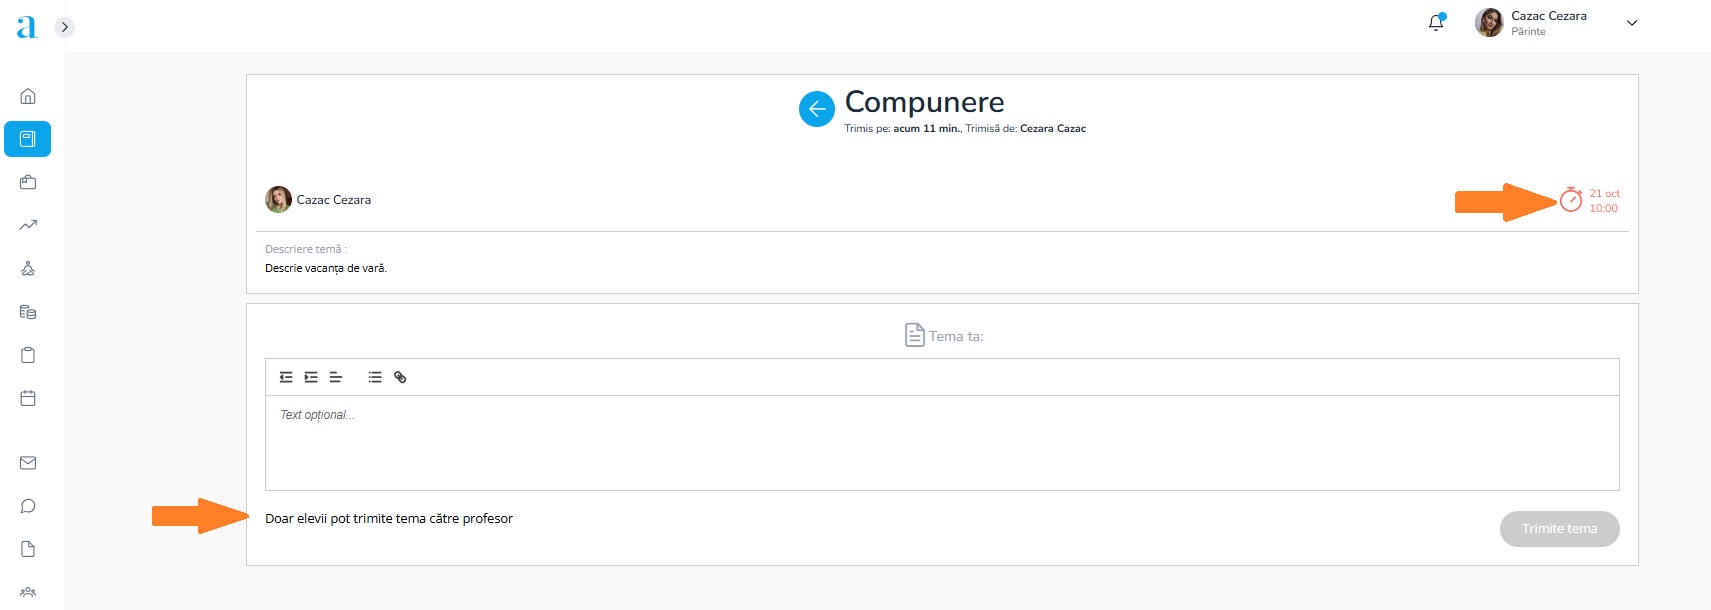The height and width of the screenshot is (610, 1711).
Task: Open the notifications bell
Action: [1436, 22]
